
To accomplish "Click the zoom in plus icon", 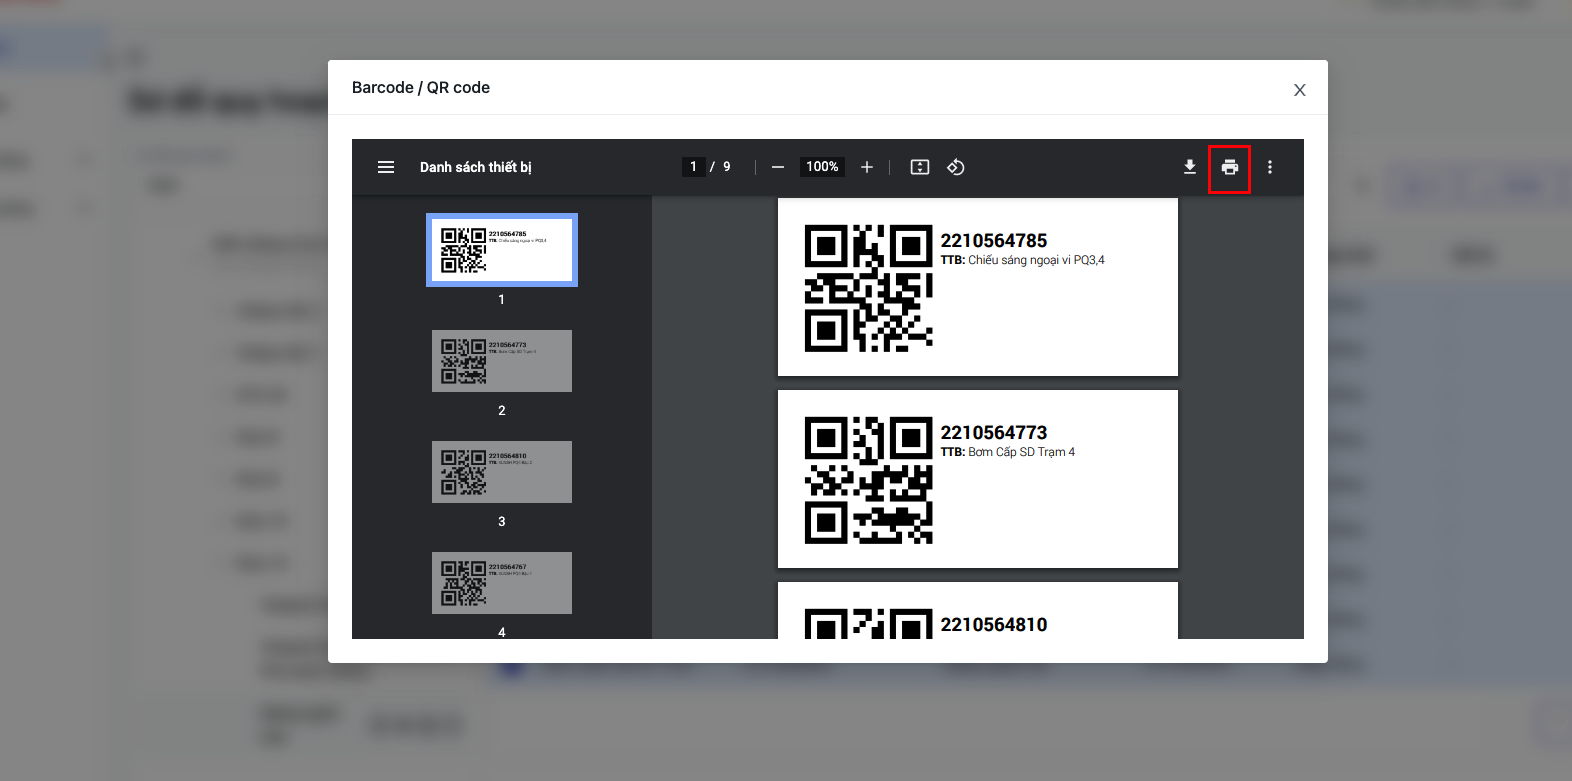I will 867,167.
